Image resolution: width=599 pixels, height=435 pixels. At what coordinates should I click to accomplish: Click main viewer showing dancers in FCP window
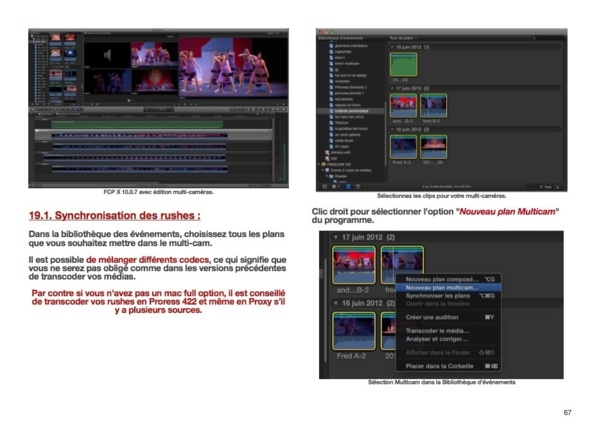(x=233, y=68)
